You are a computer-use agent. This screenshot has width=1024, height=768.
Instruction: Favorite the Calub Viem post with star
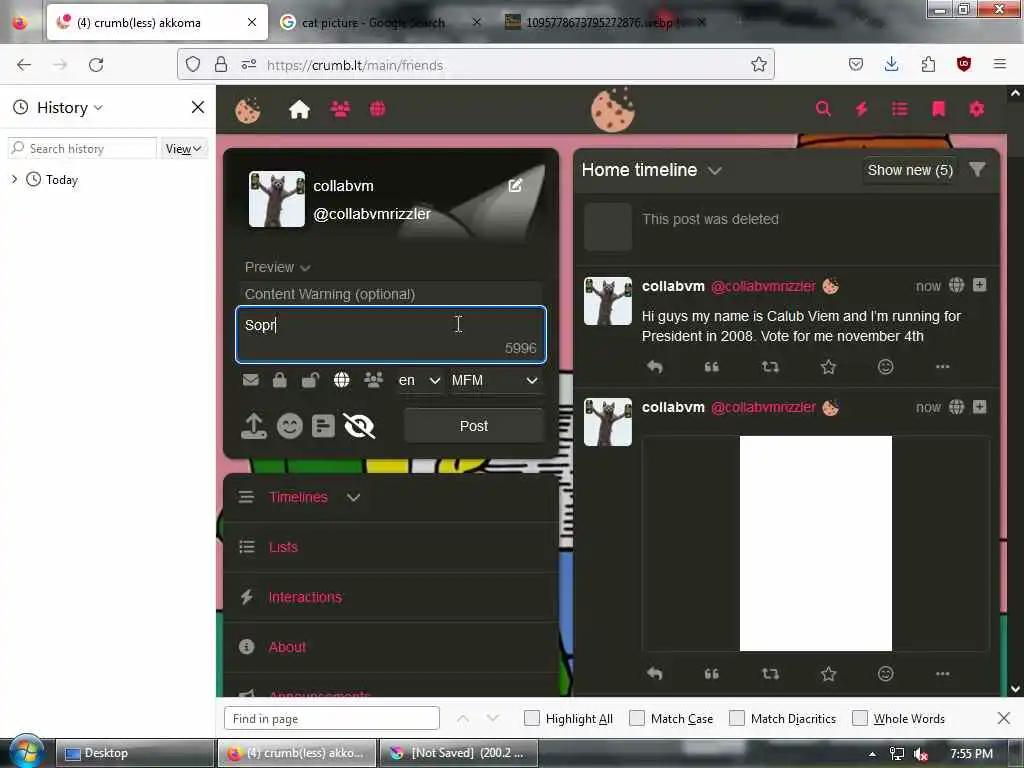click(828, 367)
